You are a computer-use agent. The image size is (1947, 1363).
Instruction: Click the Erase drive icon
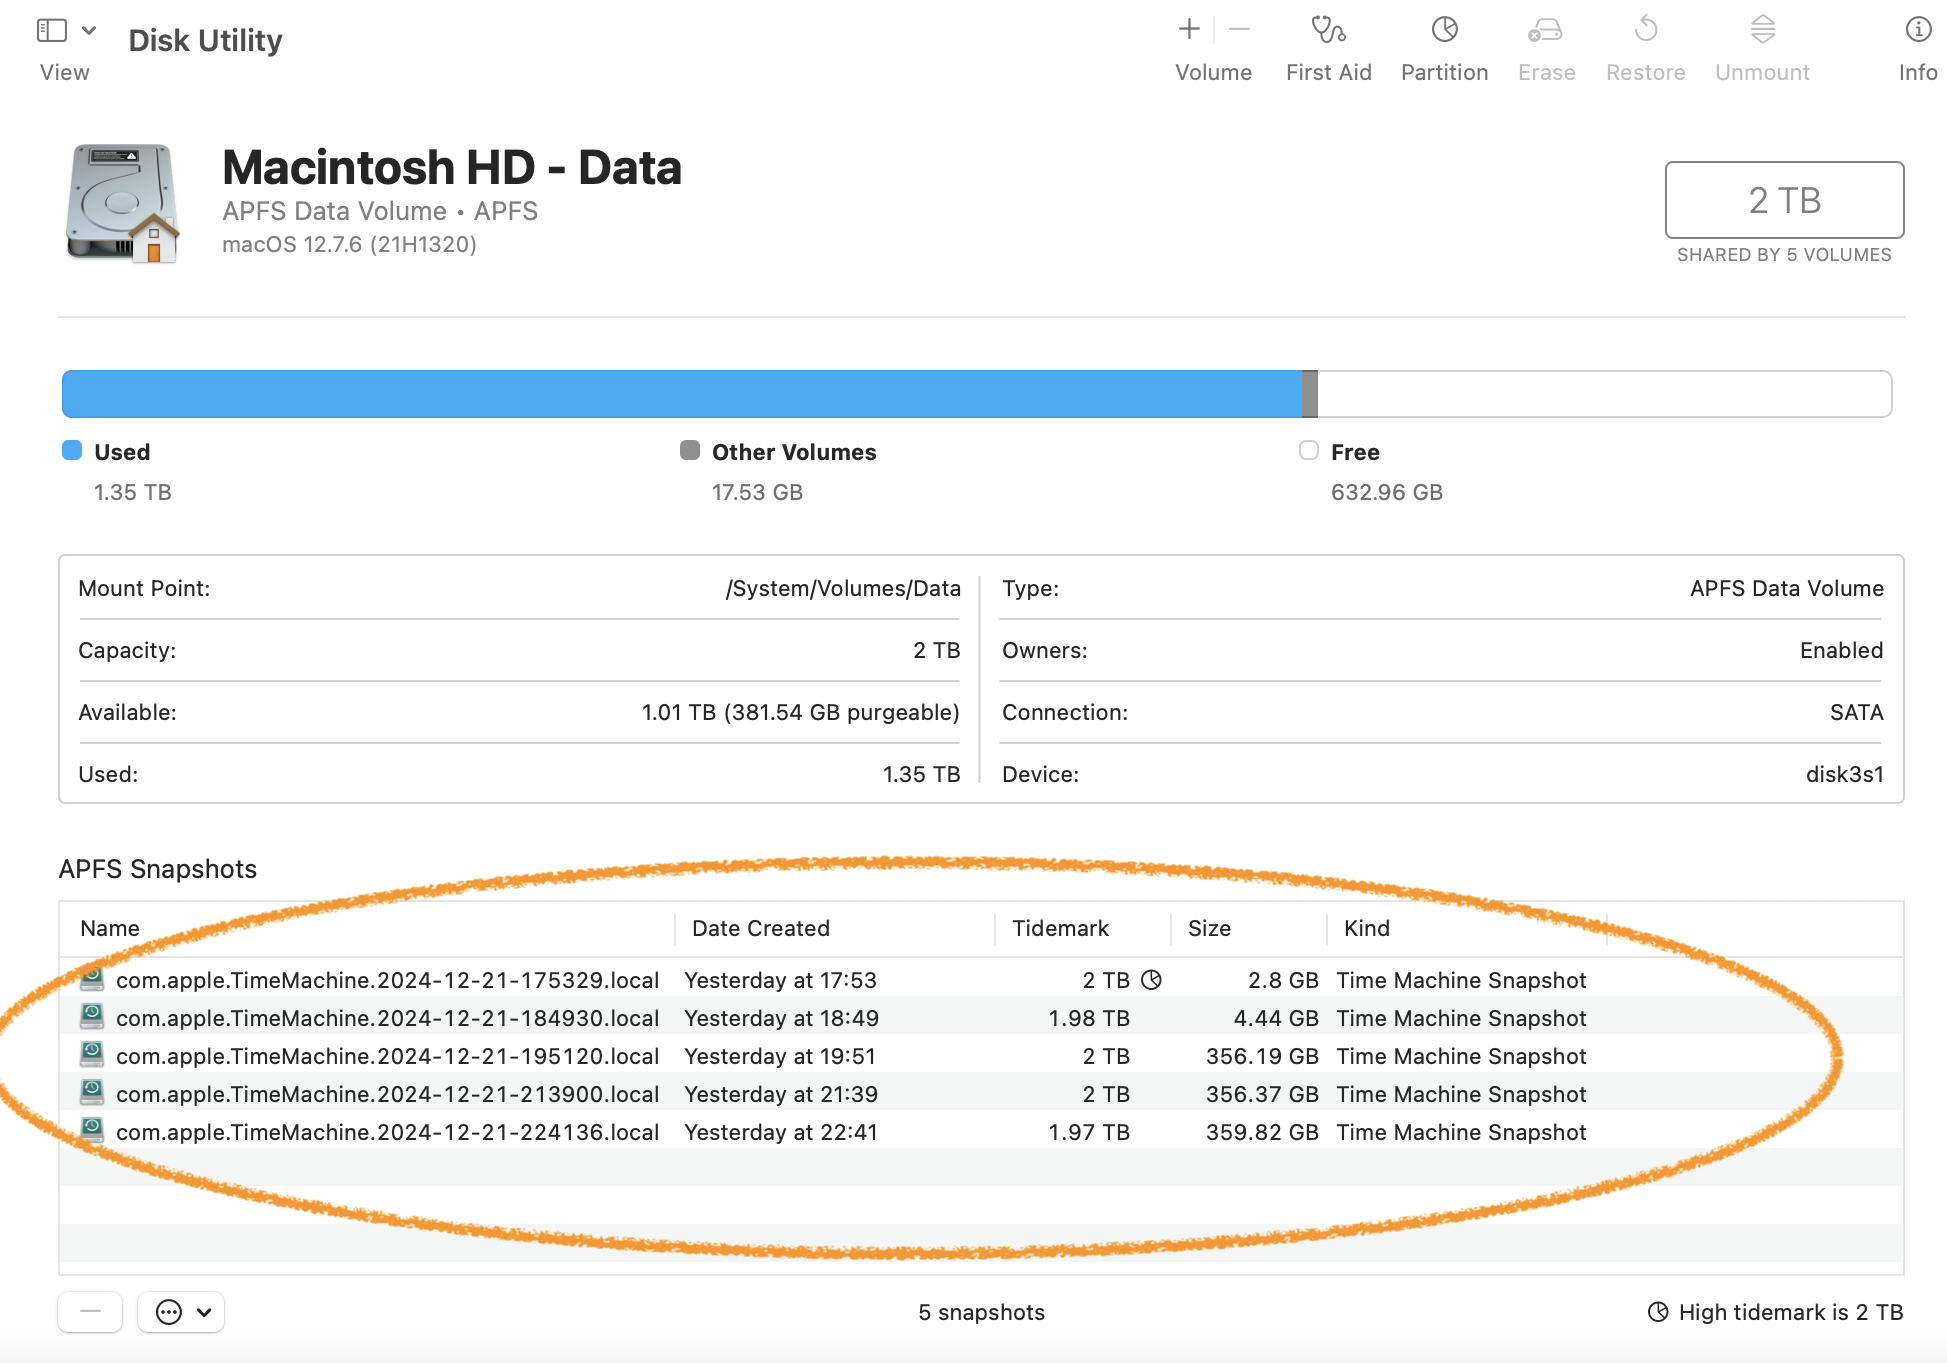pos(1545,30)
